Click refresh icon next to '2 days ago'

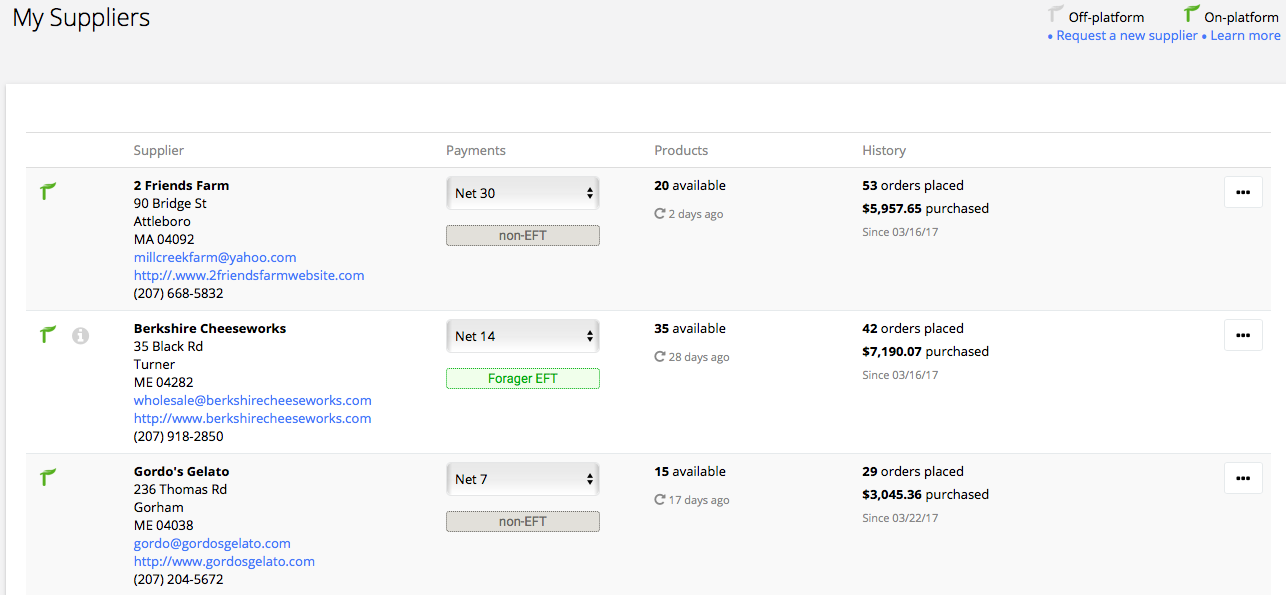pos(660,214)
